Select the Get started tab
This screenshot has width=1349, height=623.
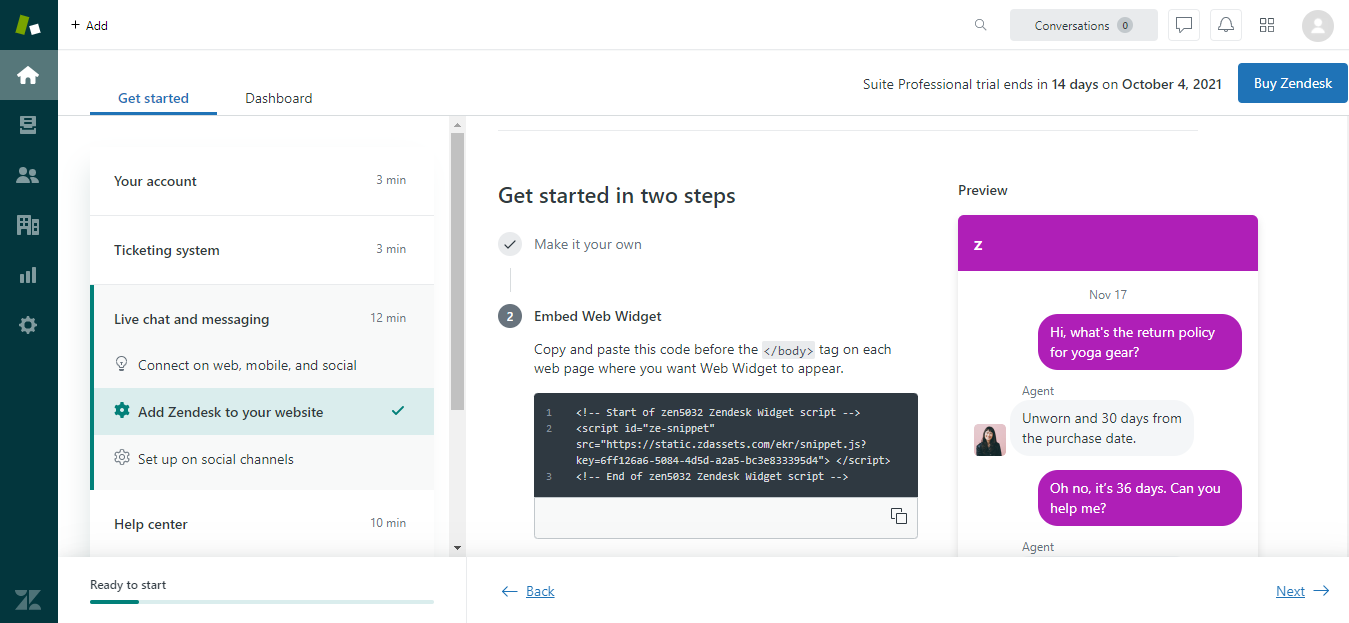click(153, 98)
